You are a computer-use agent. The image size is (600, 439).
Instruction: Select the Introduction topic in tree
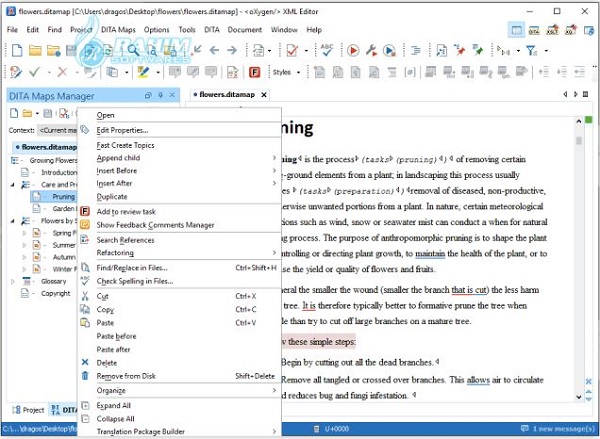59,172
